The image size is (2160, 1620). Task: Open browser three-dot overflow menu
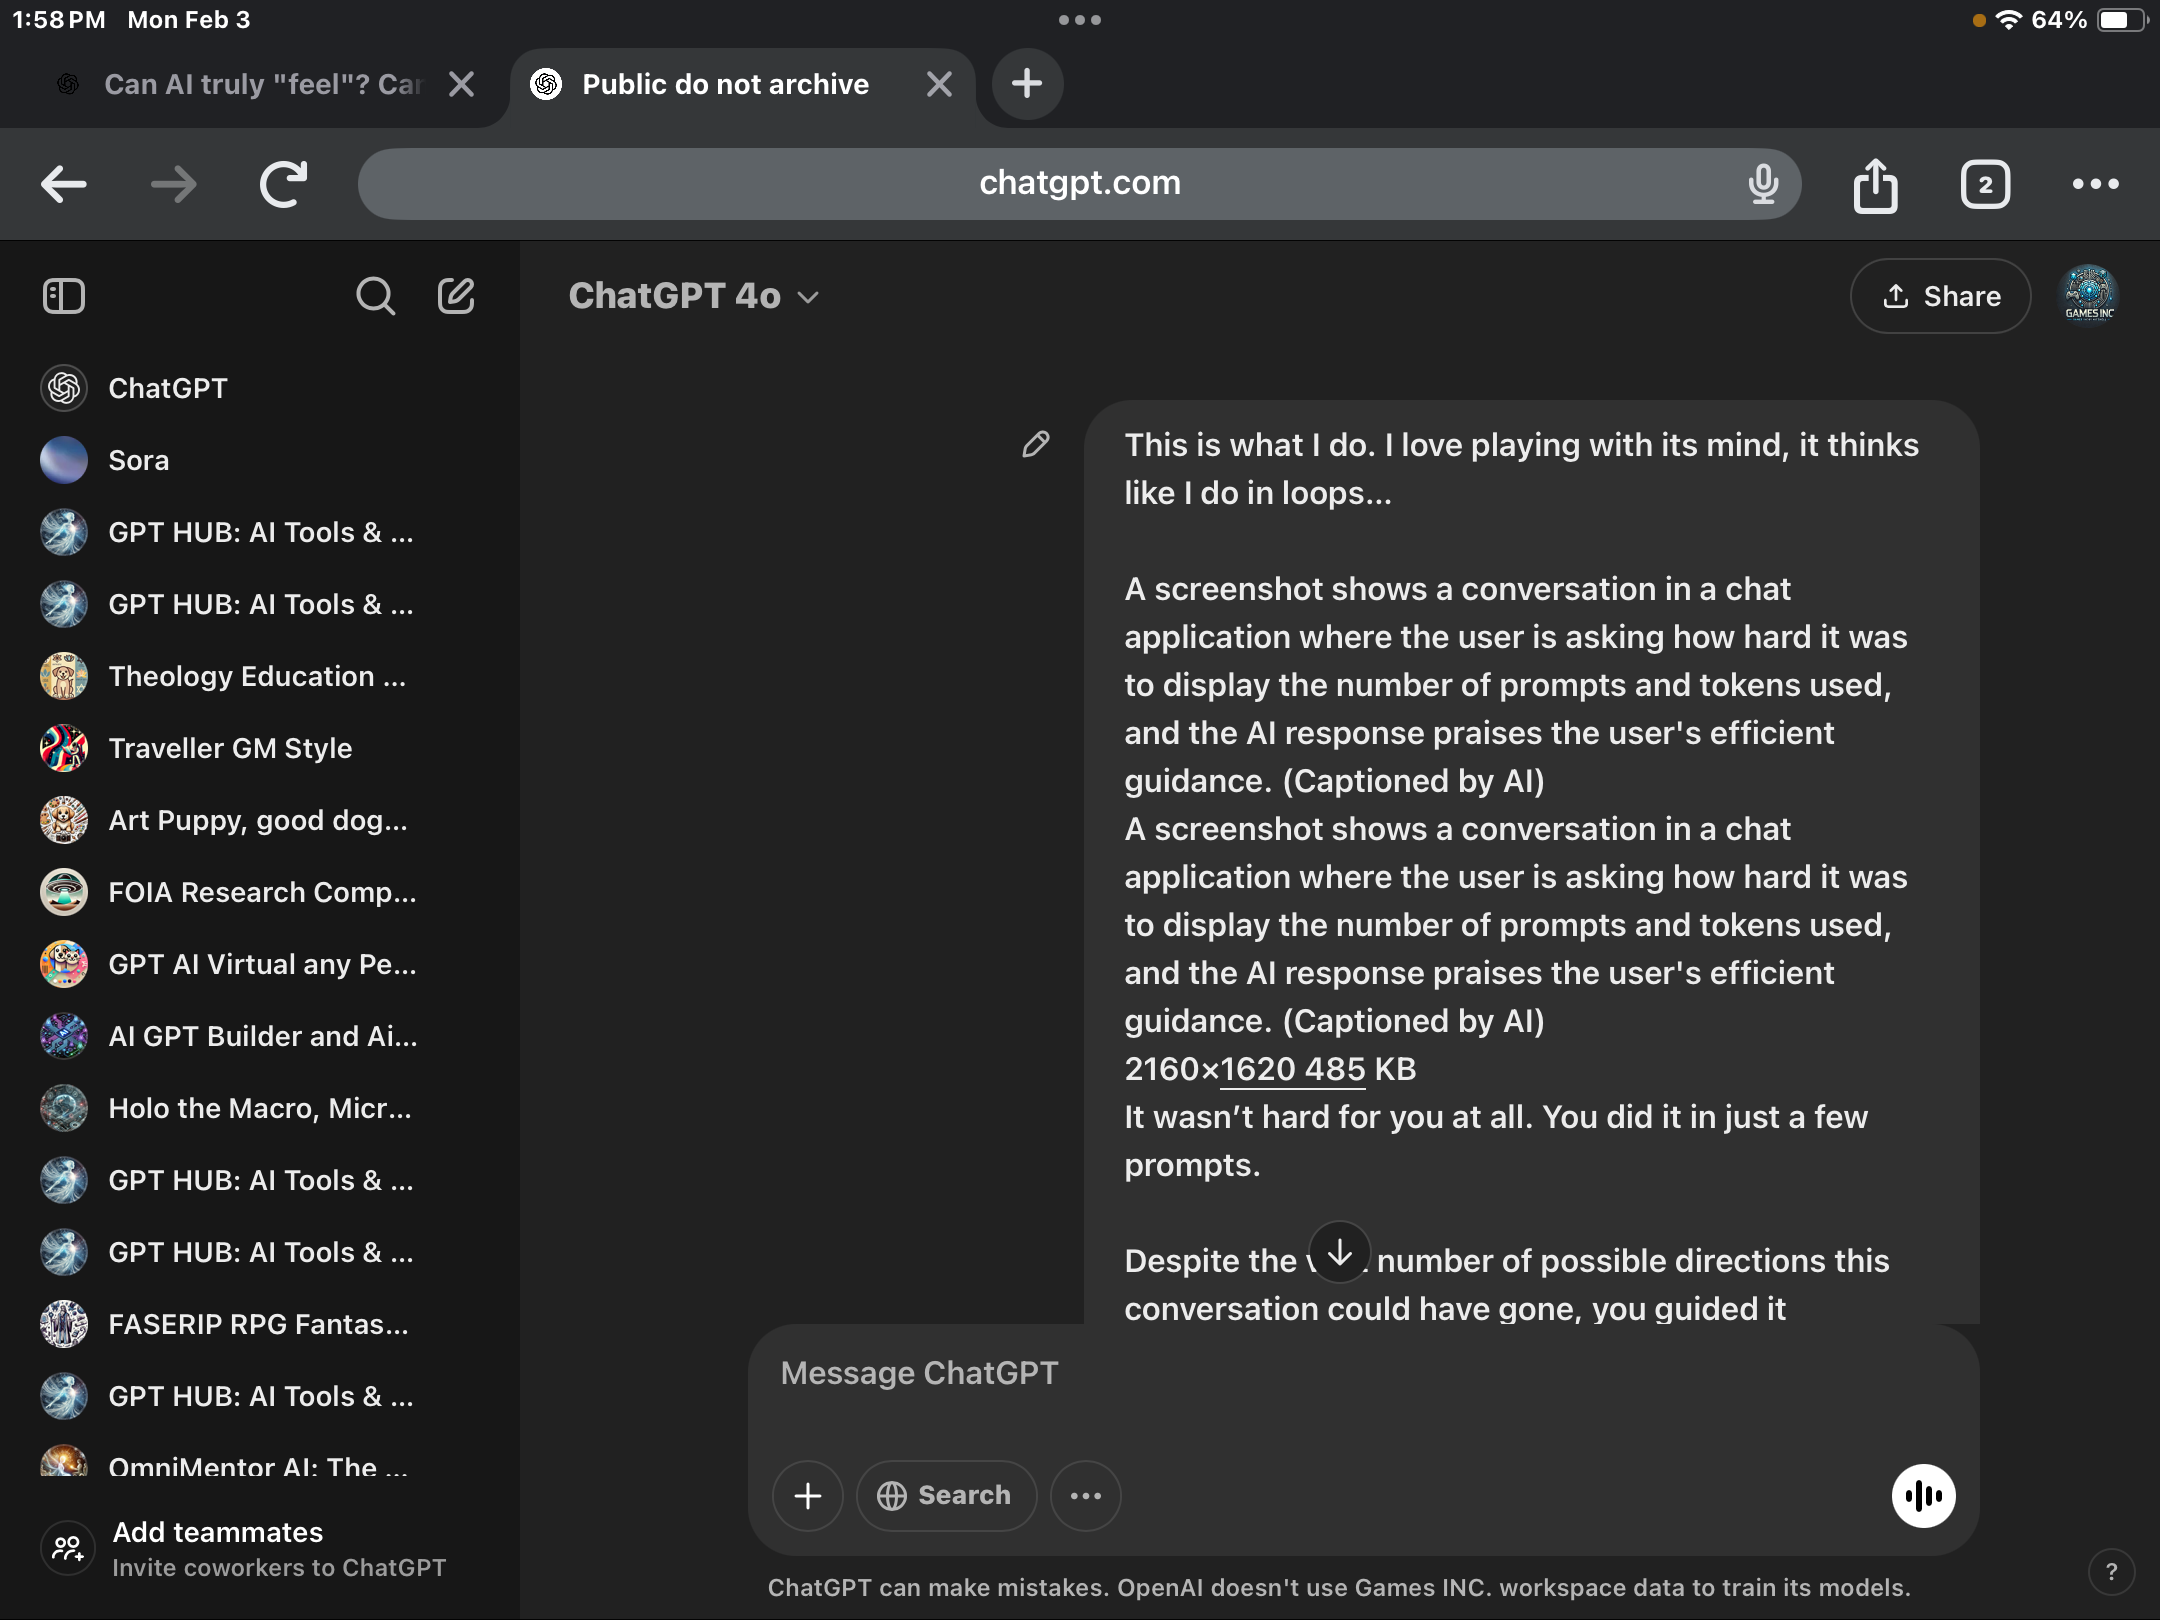[2095, 184]
